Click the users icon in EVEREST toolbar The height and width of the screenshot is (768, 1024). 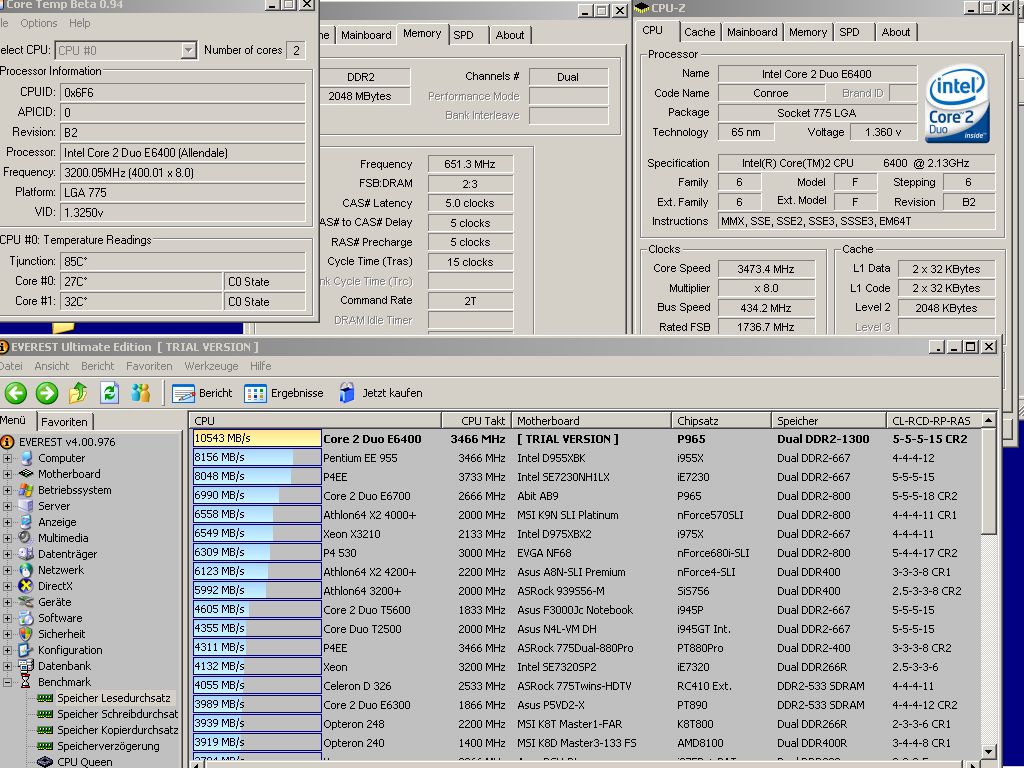[x=140, y=392]
